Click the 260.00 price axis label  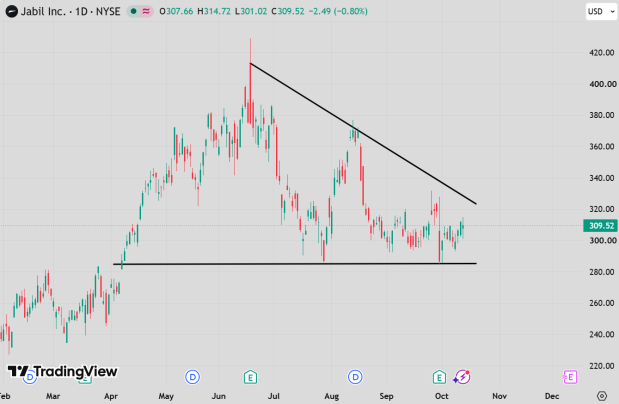[x=602, y=303]
